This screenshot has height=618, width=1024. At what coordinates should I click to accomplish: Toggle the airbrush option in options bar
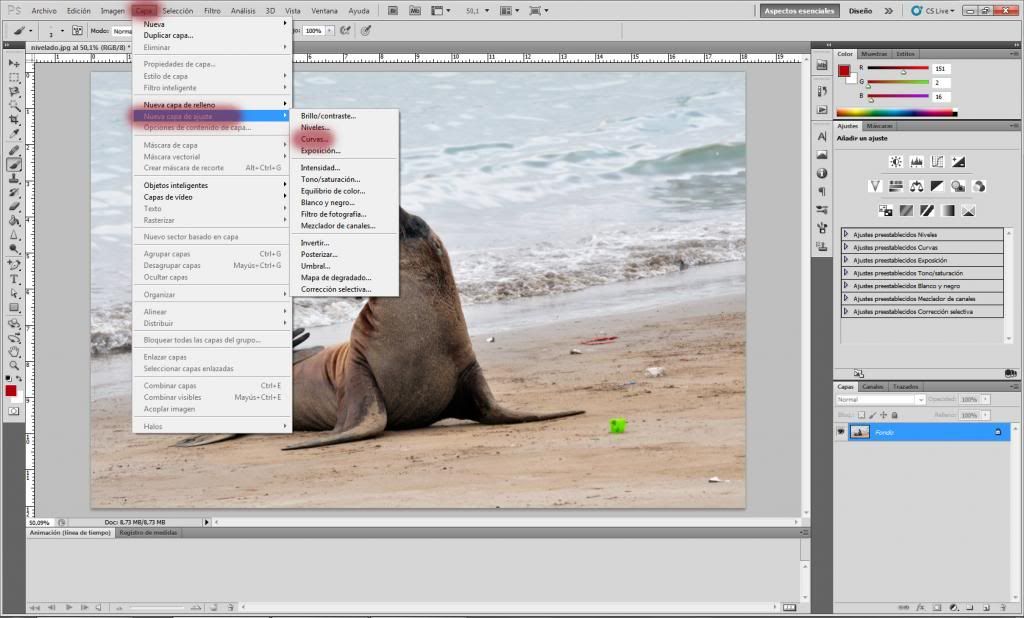[x=345, y=31]
